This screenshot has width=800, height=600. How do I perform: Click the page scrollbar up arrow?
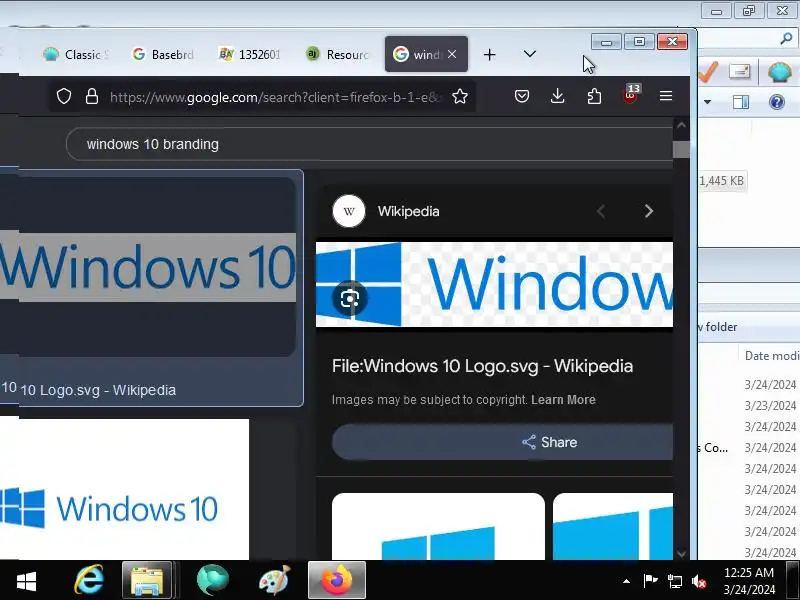coord(681,124)
